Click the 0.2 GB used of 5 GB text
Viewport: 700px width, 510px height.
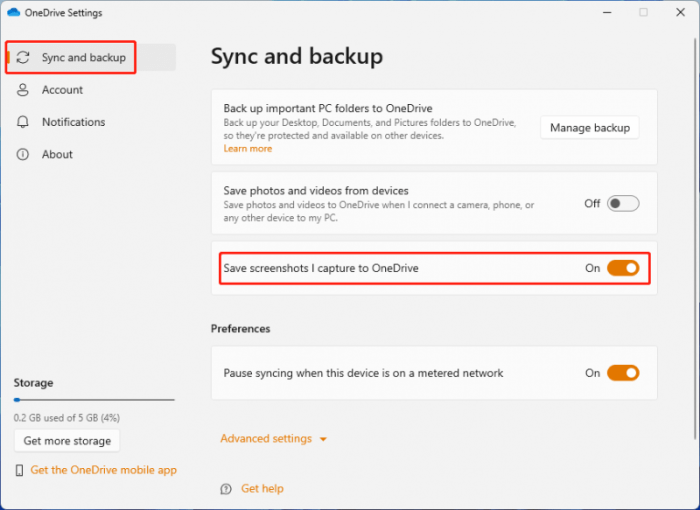coord(67,418)
